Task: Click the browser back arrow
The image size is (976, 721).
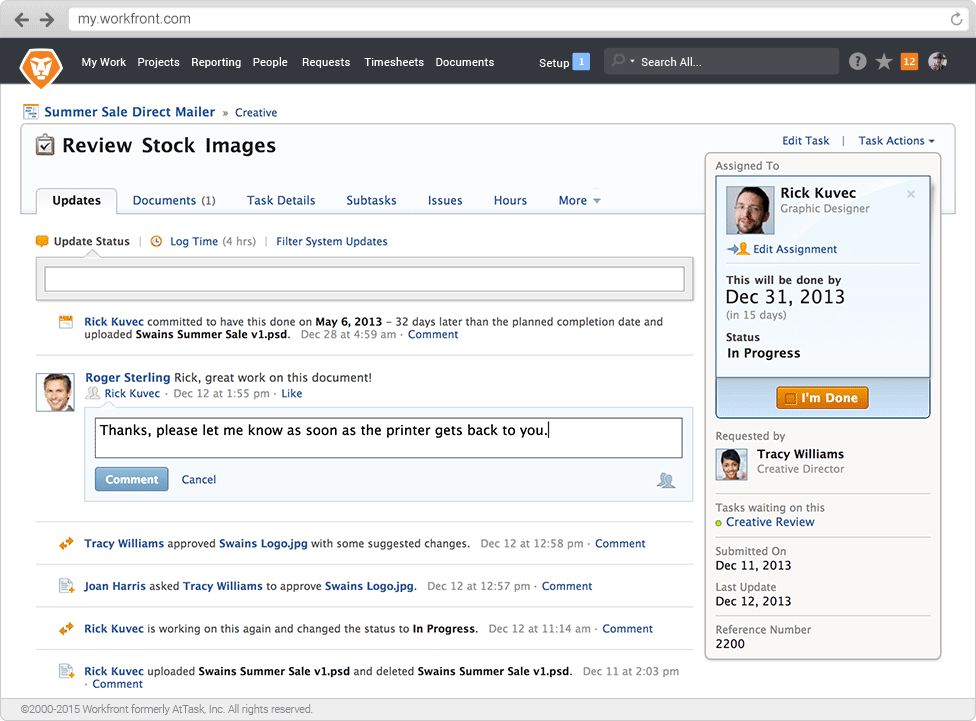Action: click(x=22, y=19)
